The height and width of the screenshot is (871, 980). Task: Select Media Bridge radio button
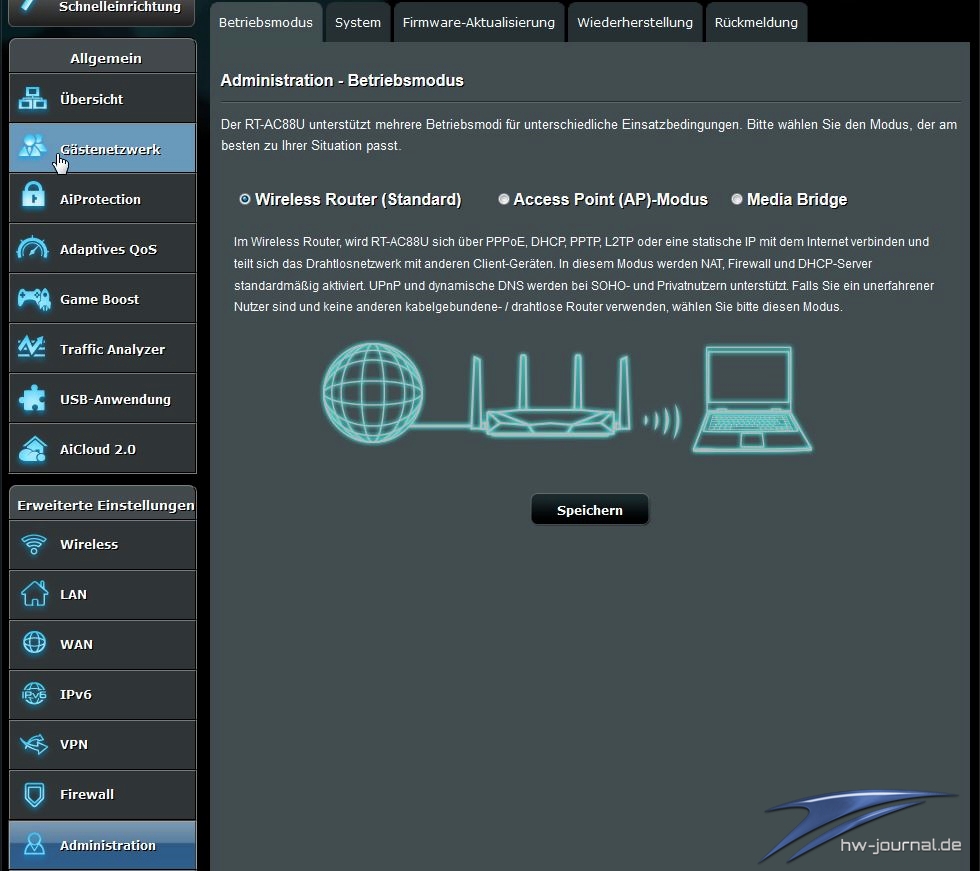click(737, 199)
